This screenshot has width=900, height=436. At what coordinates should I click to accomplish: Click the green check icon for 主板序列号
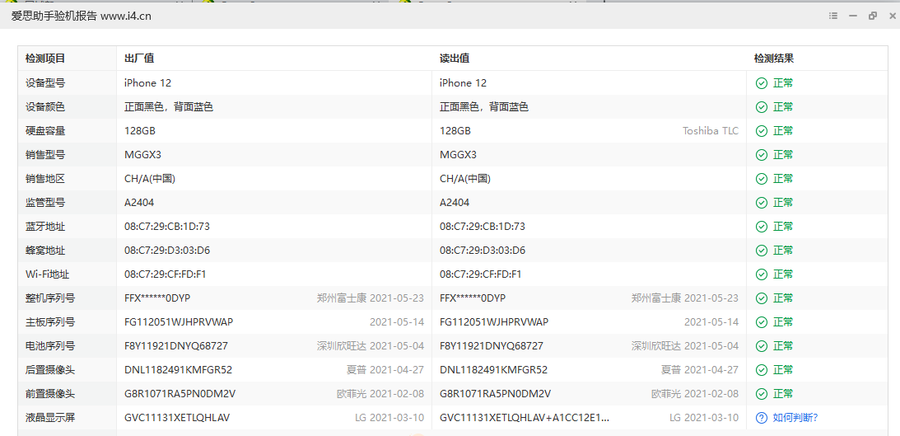tap(761, 322)
